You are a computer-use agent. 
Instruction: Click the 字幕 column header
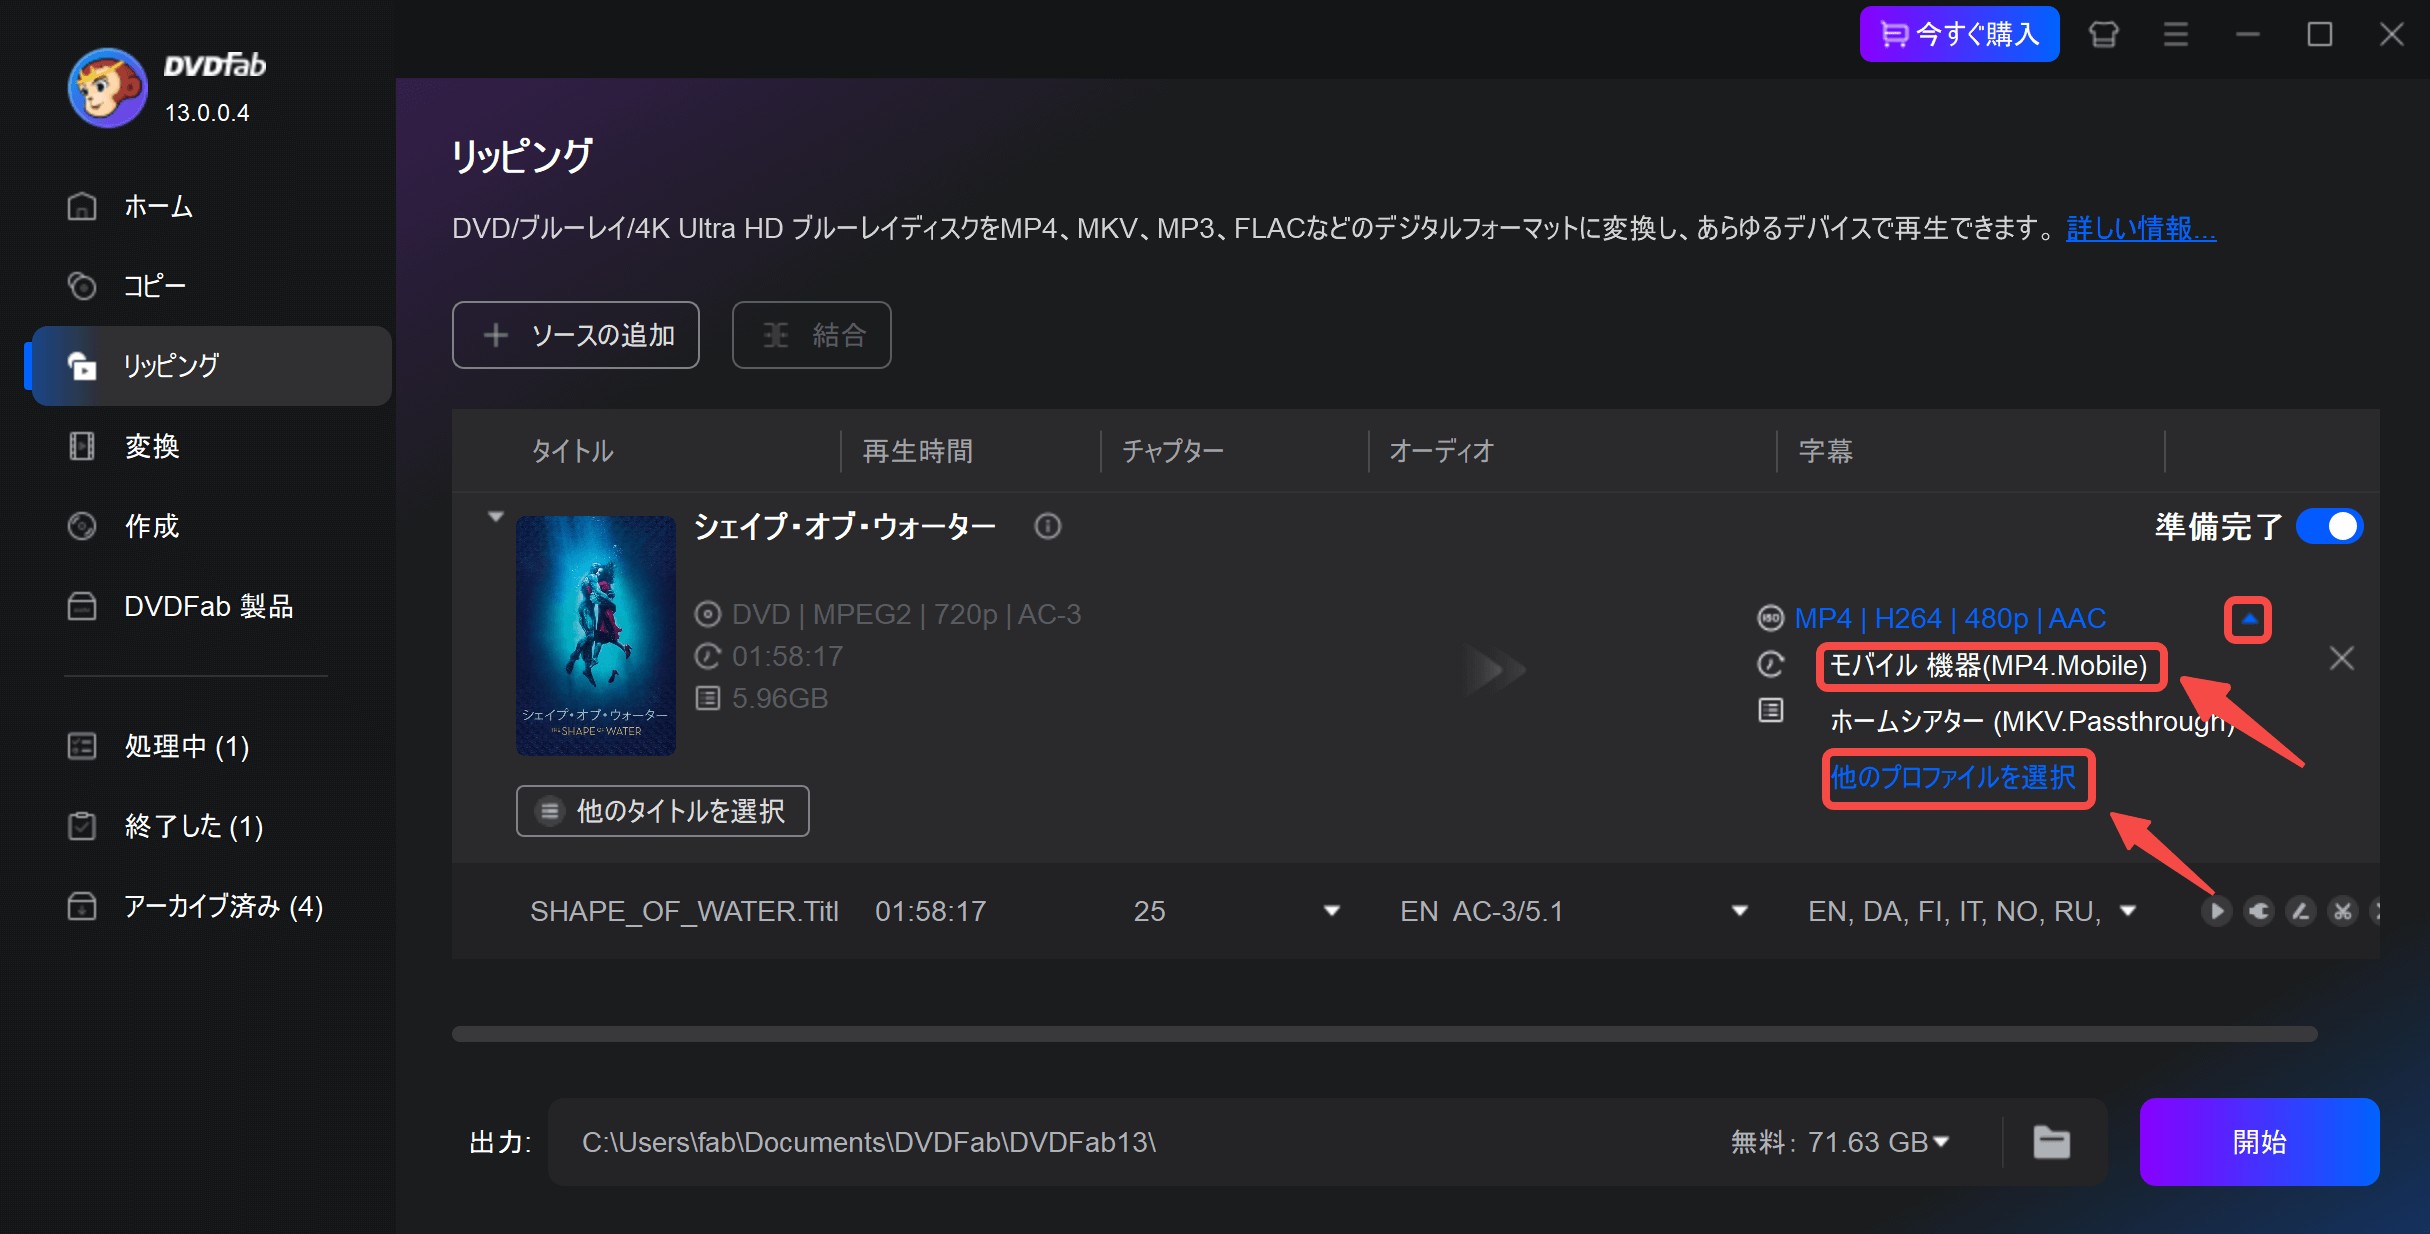pos(1826,451)
